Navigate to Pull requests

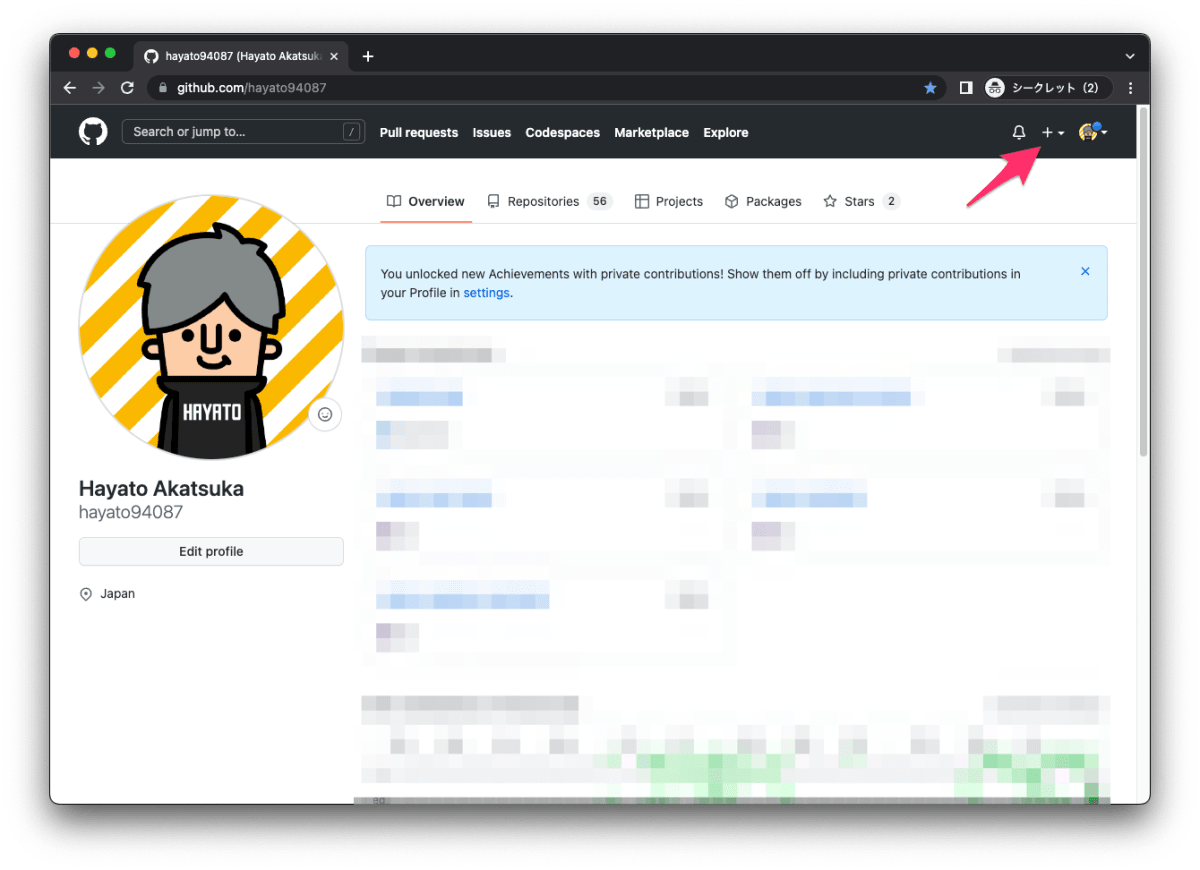click(x=418, y=132)
